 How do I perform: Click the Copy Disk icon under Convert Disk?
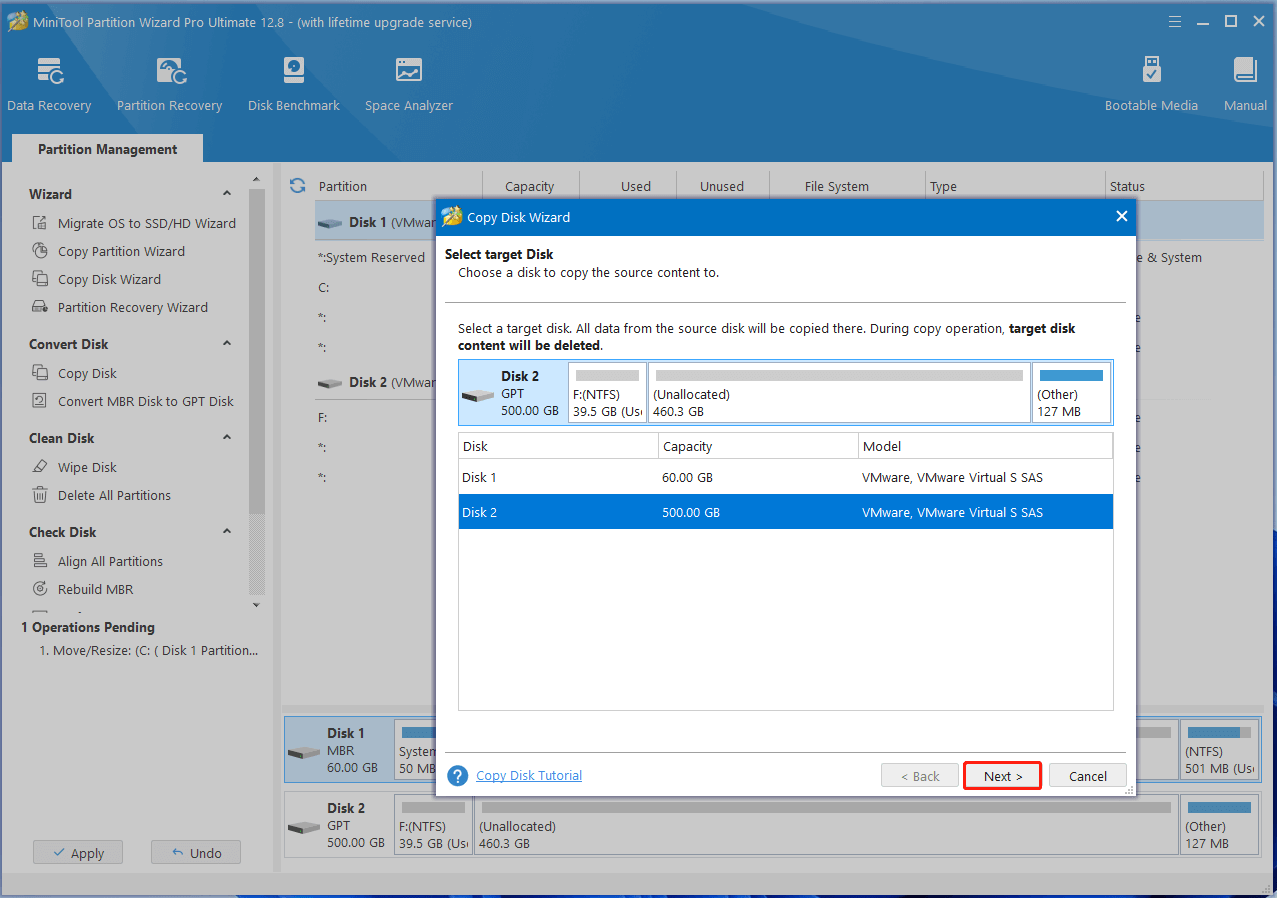click(x=40, y=373)
